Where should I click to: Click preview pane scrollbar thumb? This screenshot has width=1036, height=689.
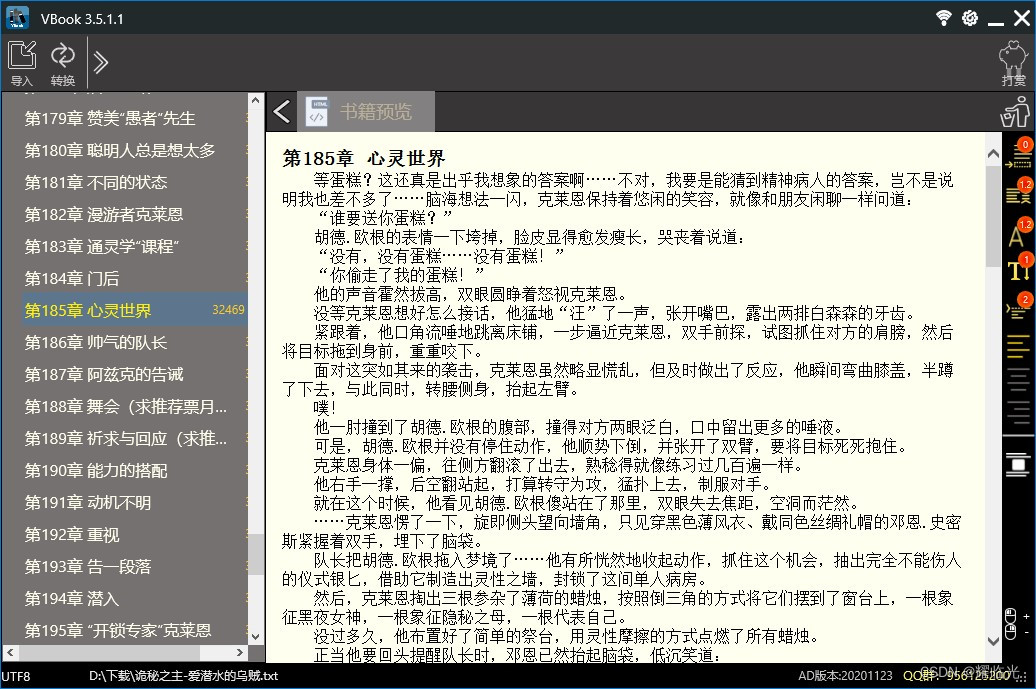[993, 216]
